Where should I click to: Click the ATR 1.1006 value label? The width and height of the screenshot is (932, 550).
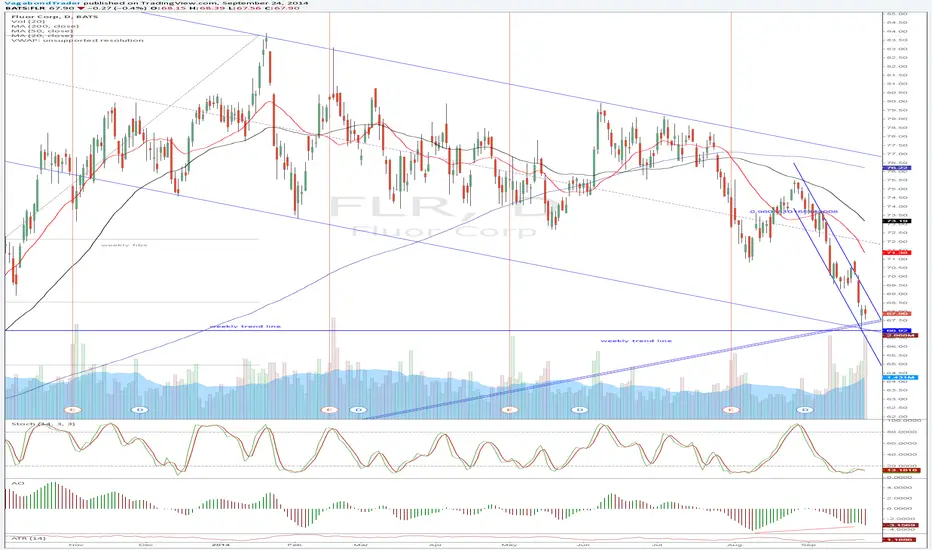(x=900, y=539)
